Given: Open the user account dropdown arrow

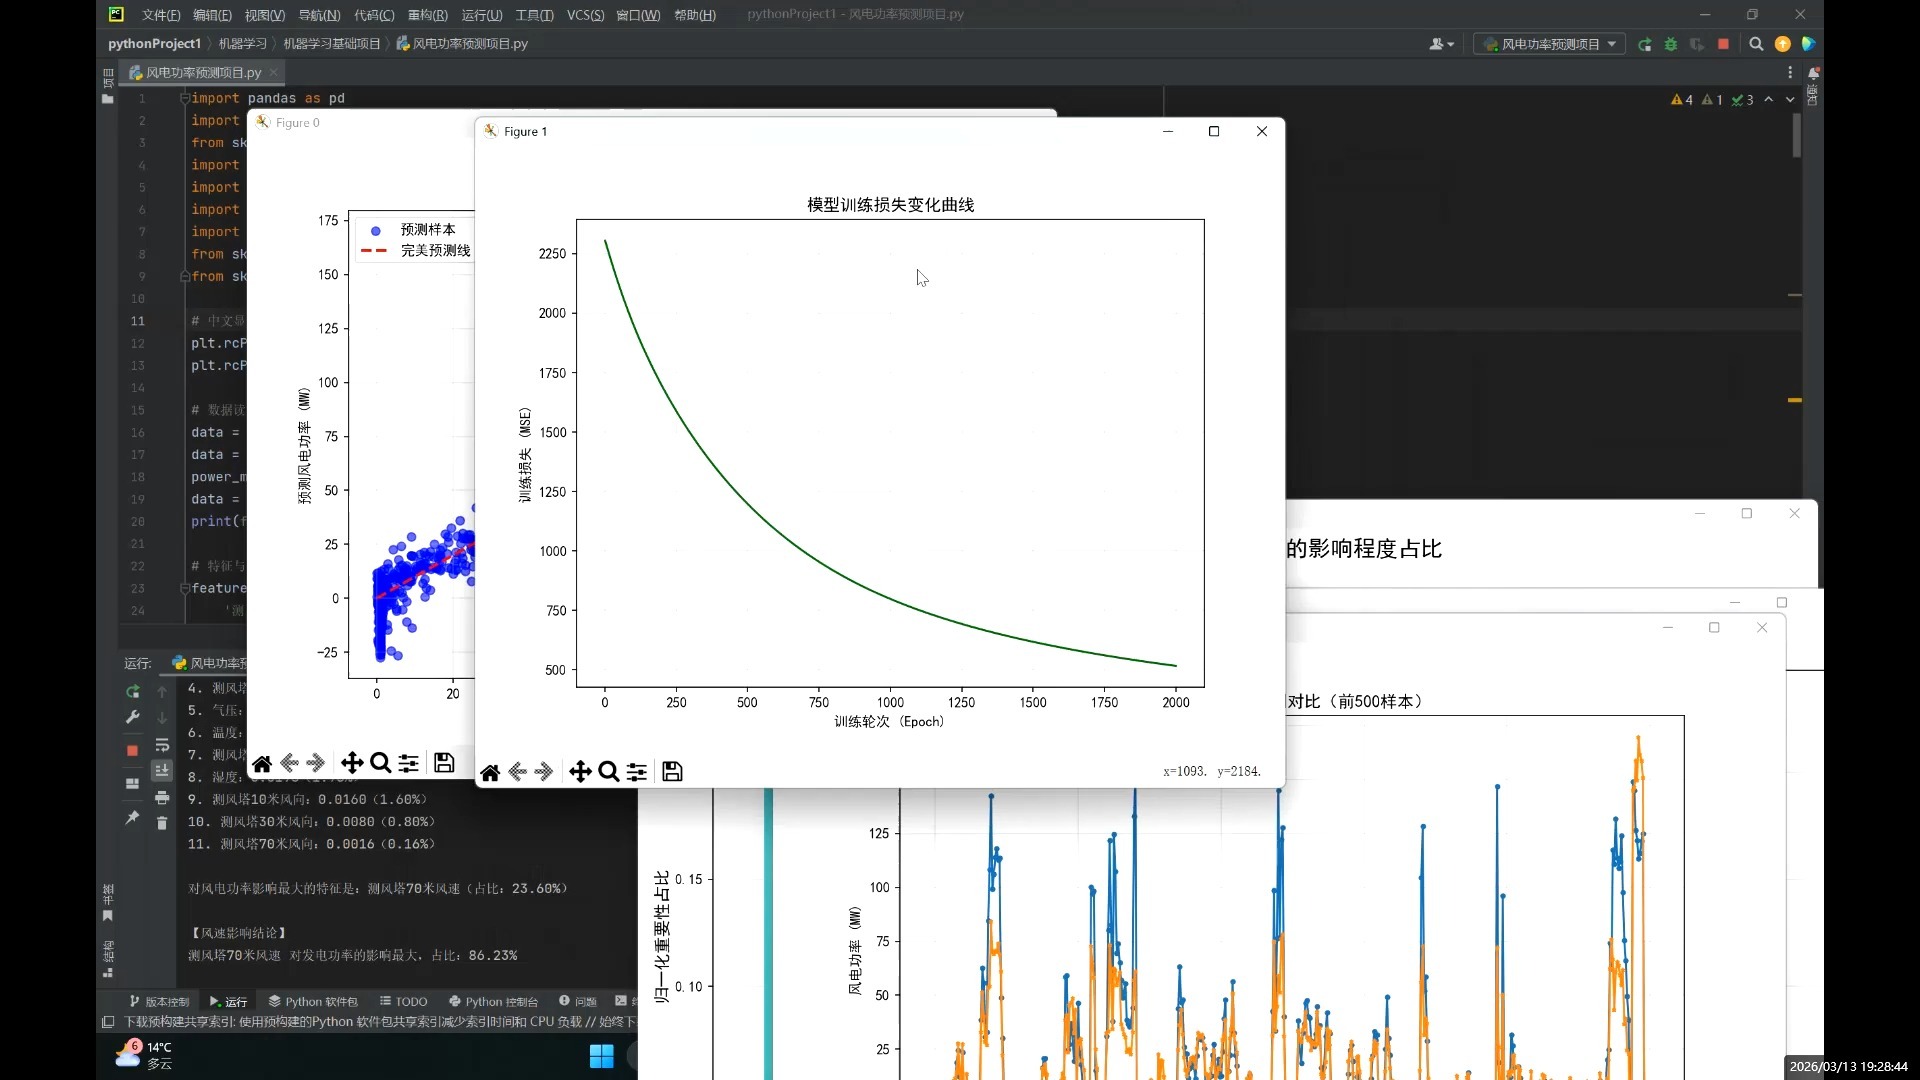Looking at the screenshot, I should click(x=1451, y=44).
